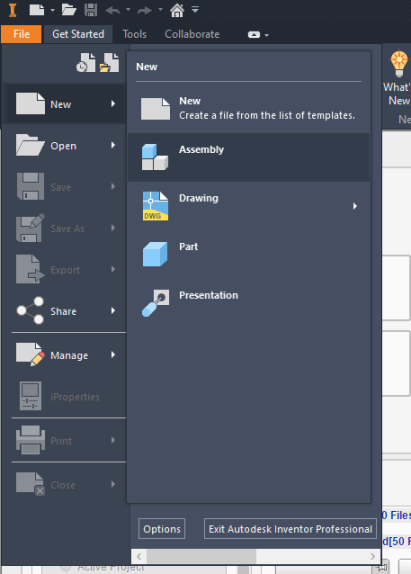Click the blank page icon beside New

coord(30,104)
